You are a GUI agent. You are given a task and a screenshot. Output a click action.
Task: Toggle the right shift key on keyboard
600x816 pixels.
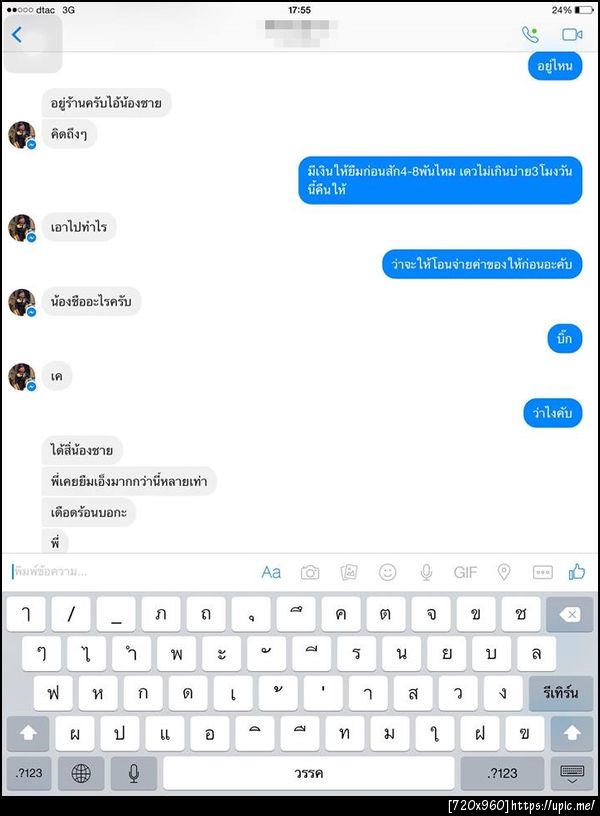click(571, 733)
